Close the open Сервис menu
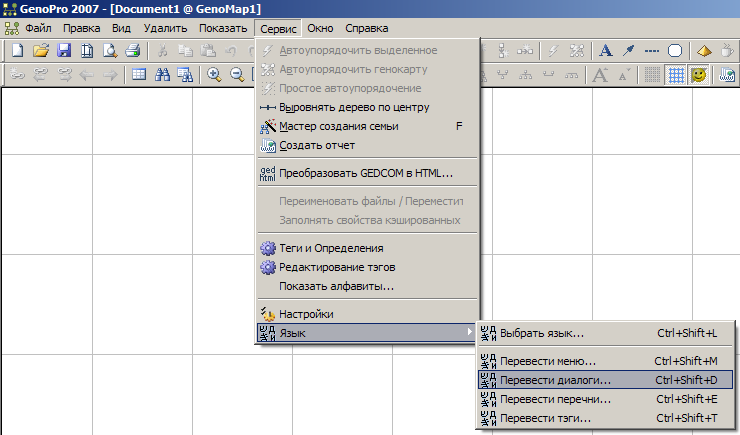This screenshot has width=740, height=435. (278, 29)
